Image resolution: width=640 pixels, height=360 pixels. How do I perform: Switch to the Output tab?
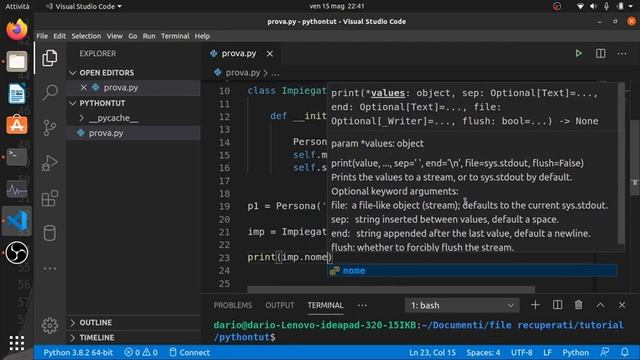pos(280,305)
